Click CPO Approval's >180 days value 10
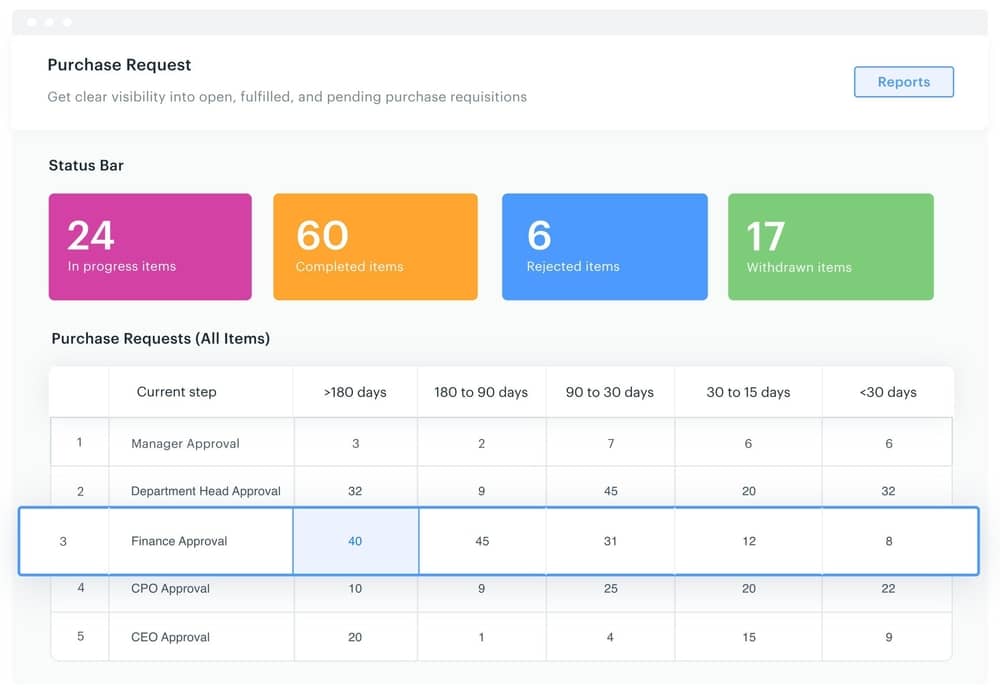Image resolution: width=1000 pixels, height=694 pixels. click(x=355, y=589)
